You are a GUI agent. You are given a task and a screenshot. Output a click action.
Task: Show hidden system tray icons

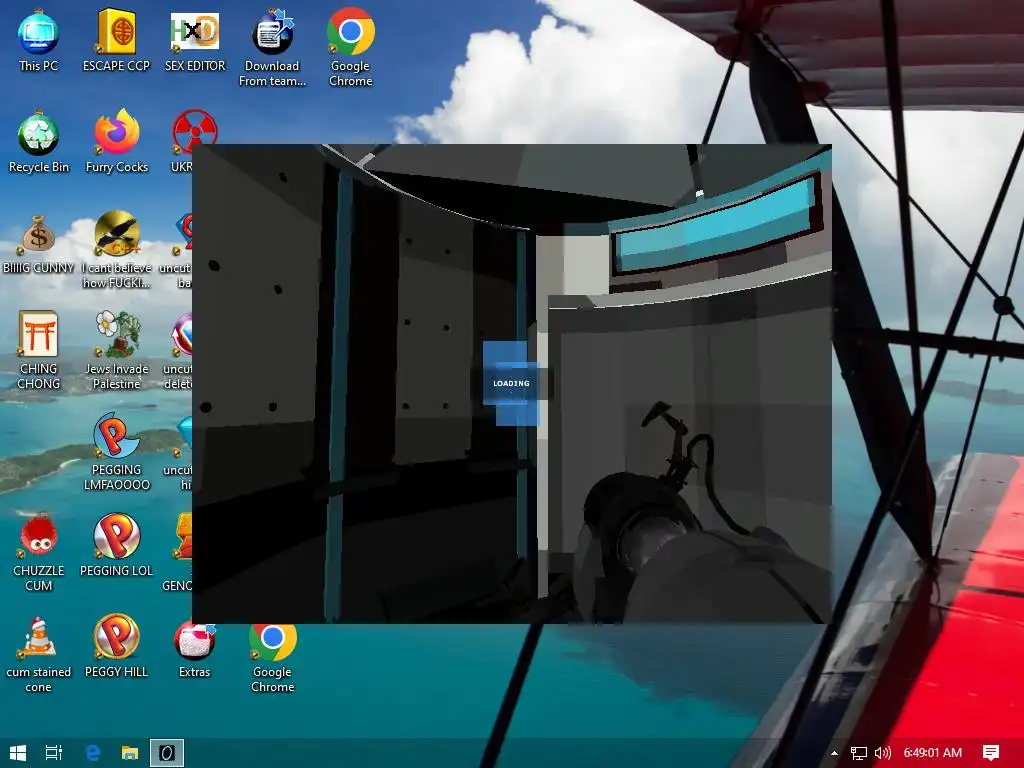(834, 753)
